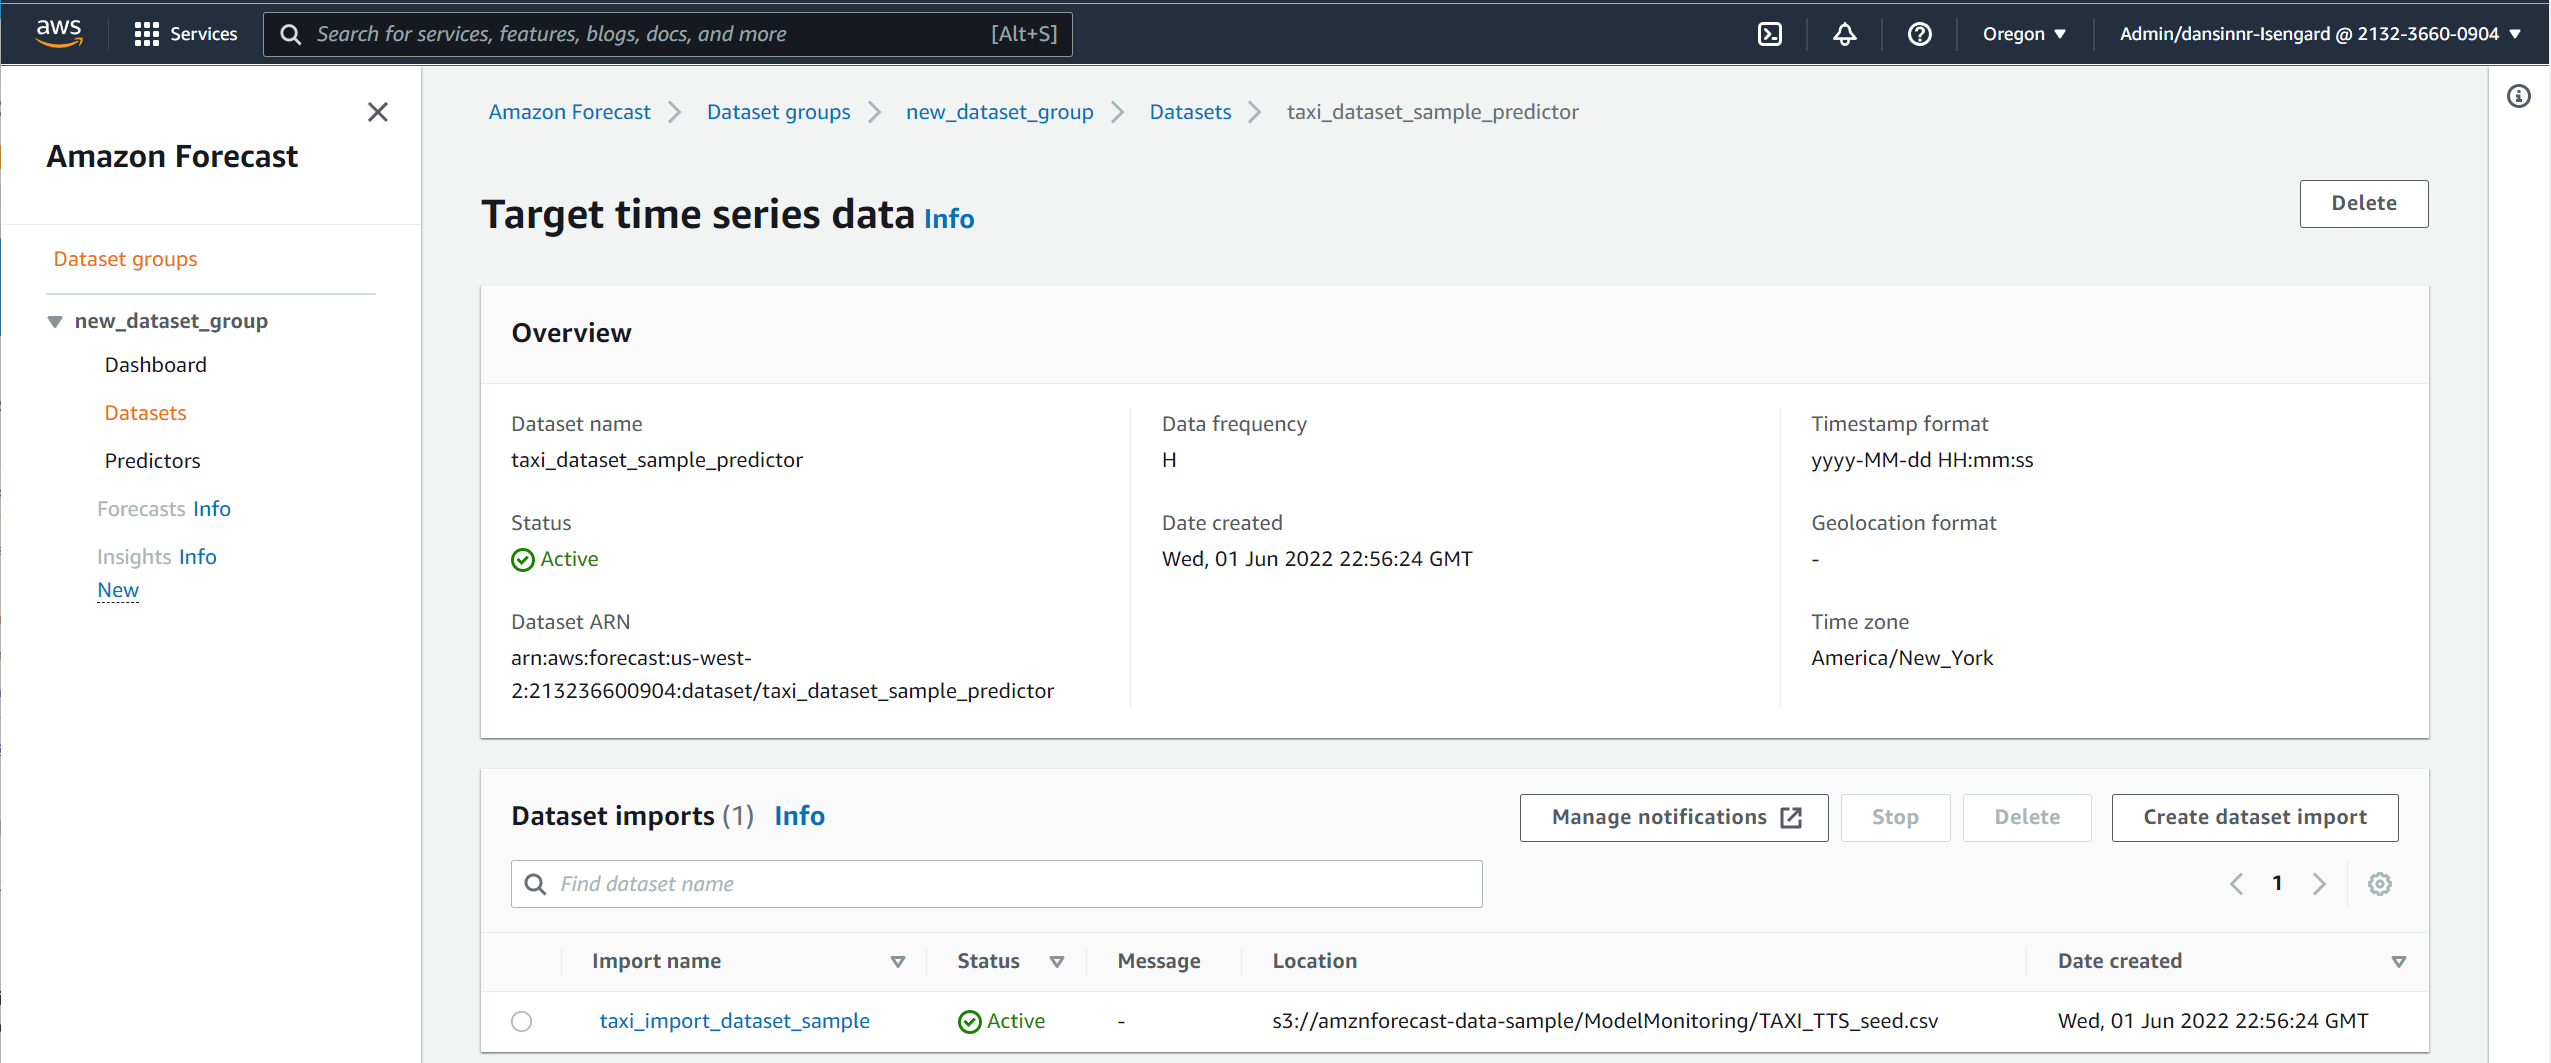Sort by Status column arrow
Screen dimensions: 2551x1063
click(x=1056, y=962)
